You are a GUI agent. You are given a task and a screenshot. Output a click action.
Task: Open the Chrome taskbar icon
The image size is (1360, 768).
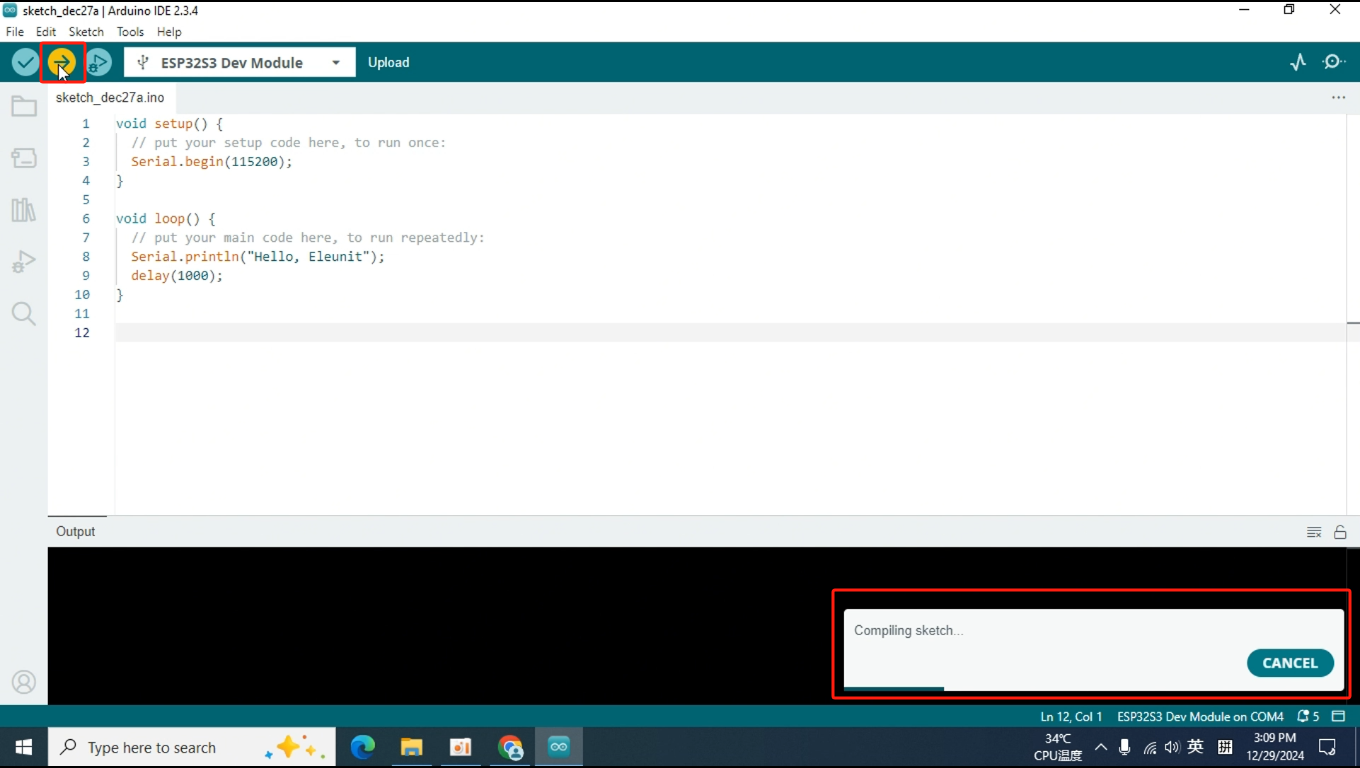tap(510, 747)
